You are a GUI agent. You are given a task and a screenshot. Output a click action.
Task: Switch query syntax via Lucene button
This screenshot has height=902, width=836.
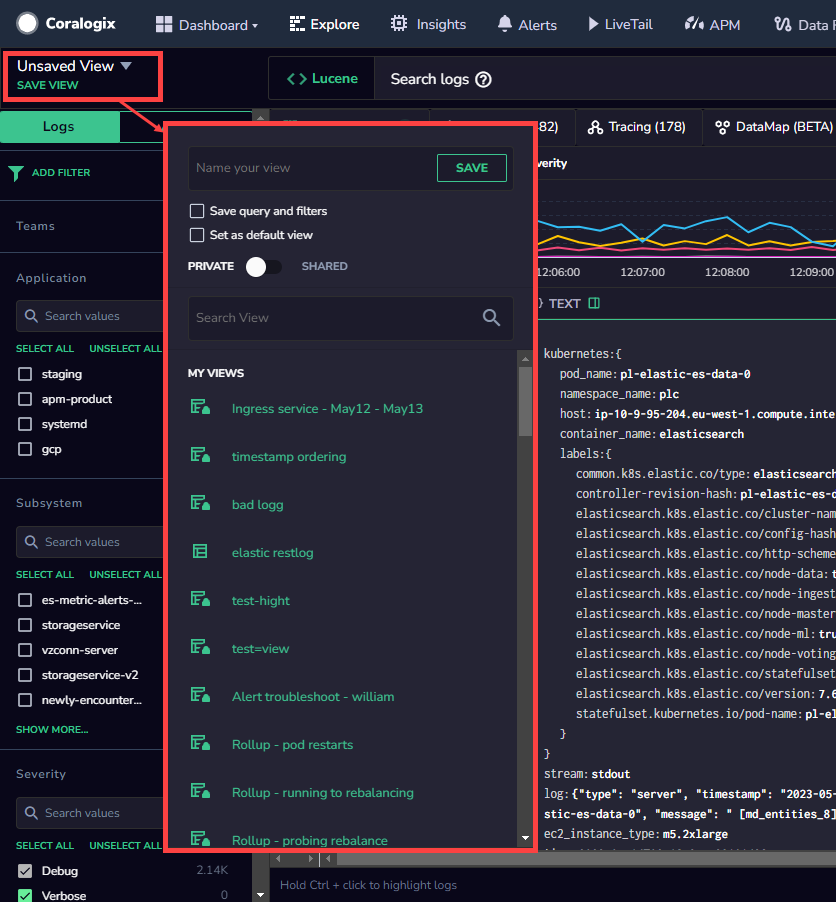322,78
